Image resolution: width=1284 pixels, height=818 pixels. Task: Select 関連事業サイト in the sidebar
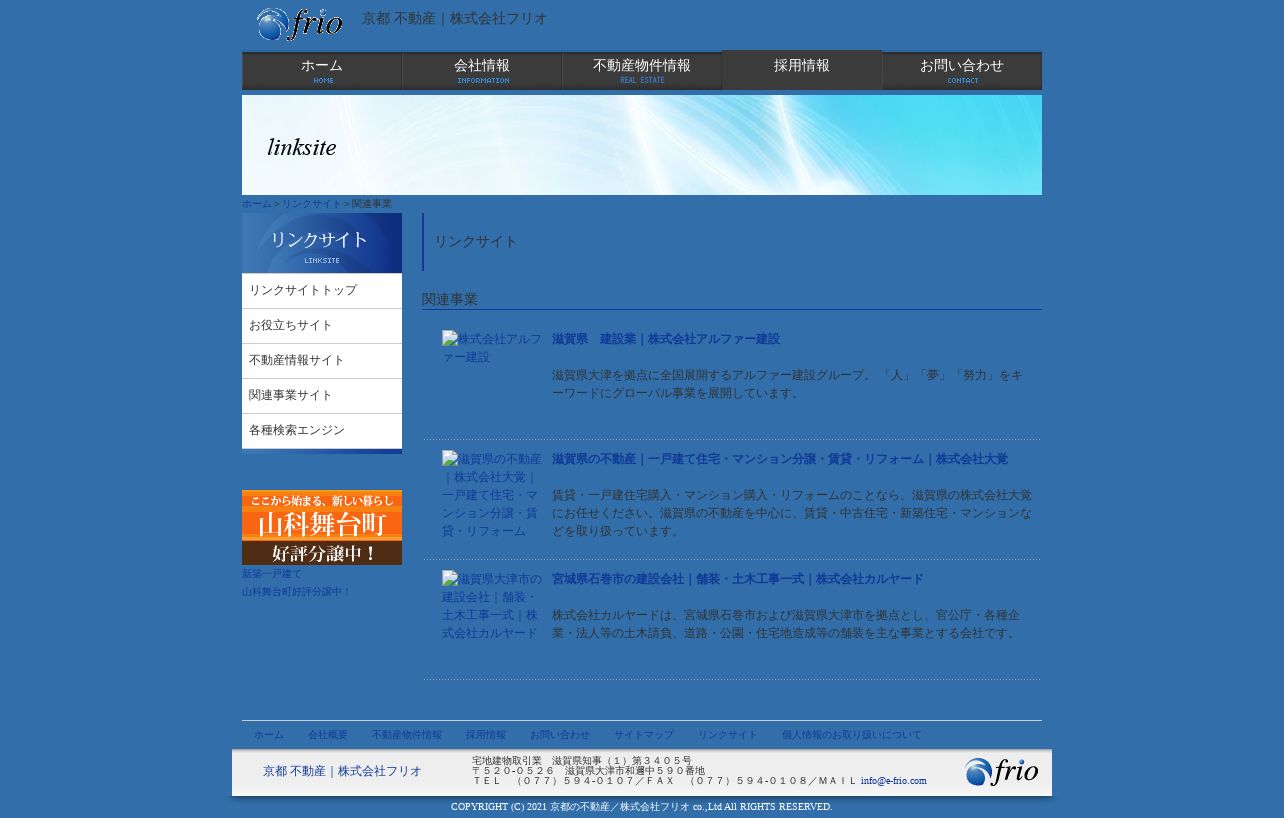pyautogui.click(x=322, y=396)
